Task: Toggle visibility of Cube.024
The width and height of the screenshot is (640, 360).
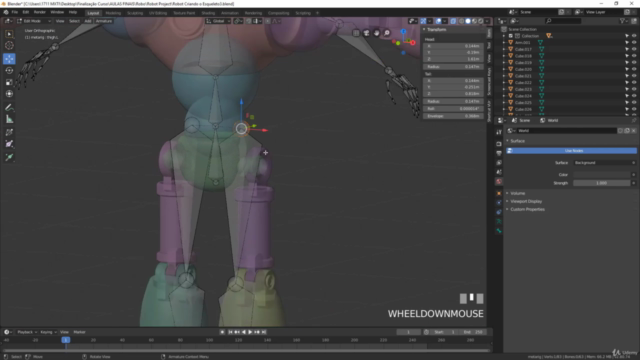Action: [x=634, y=96]
